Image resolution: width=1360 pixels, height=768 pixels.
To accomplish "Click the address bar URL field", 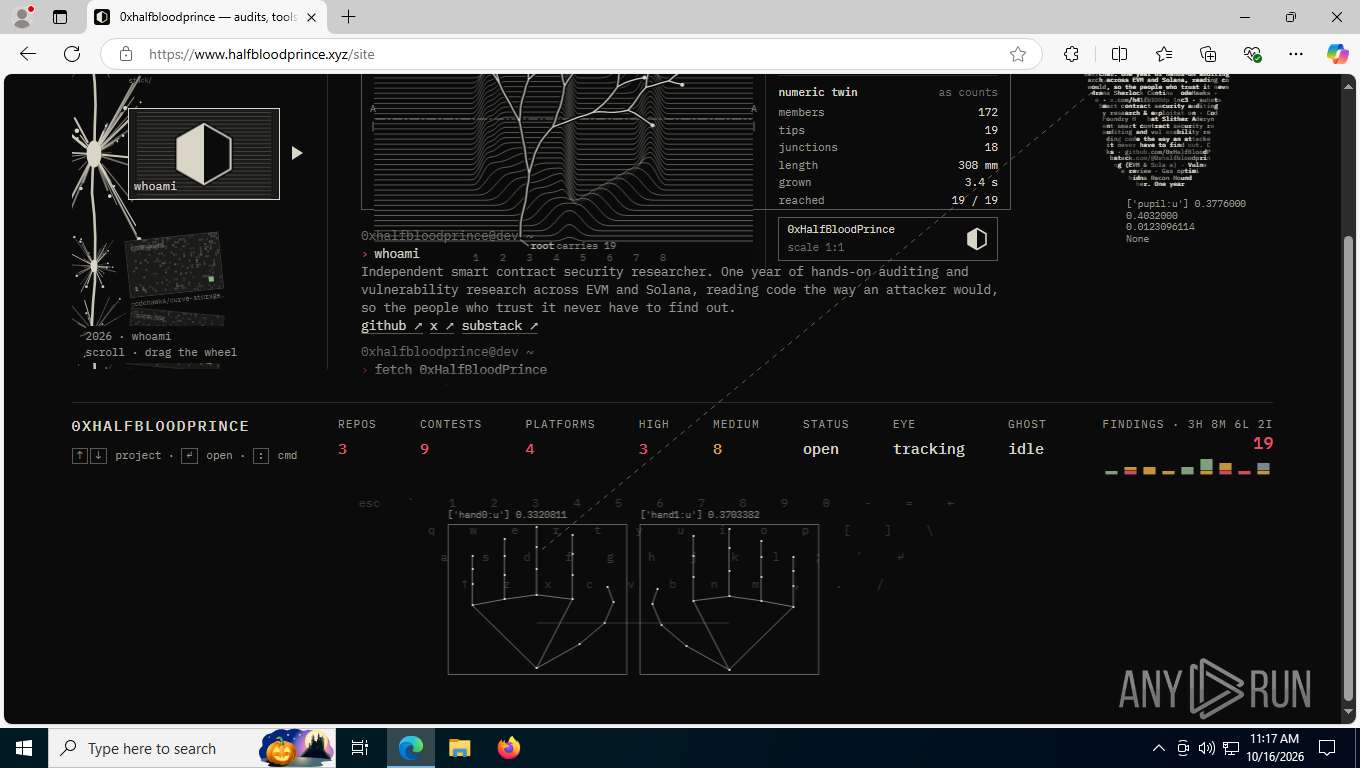I will [570, 54].
